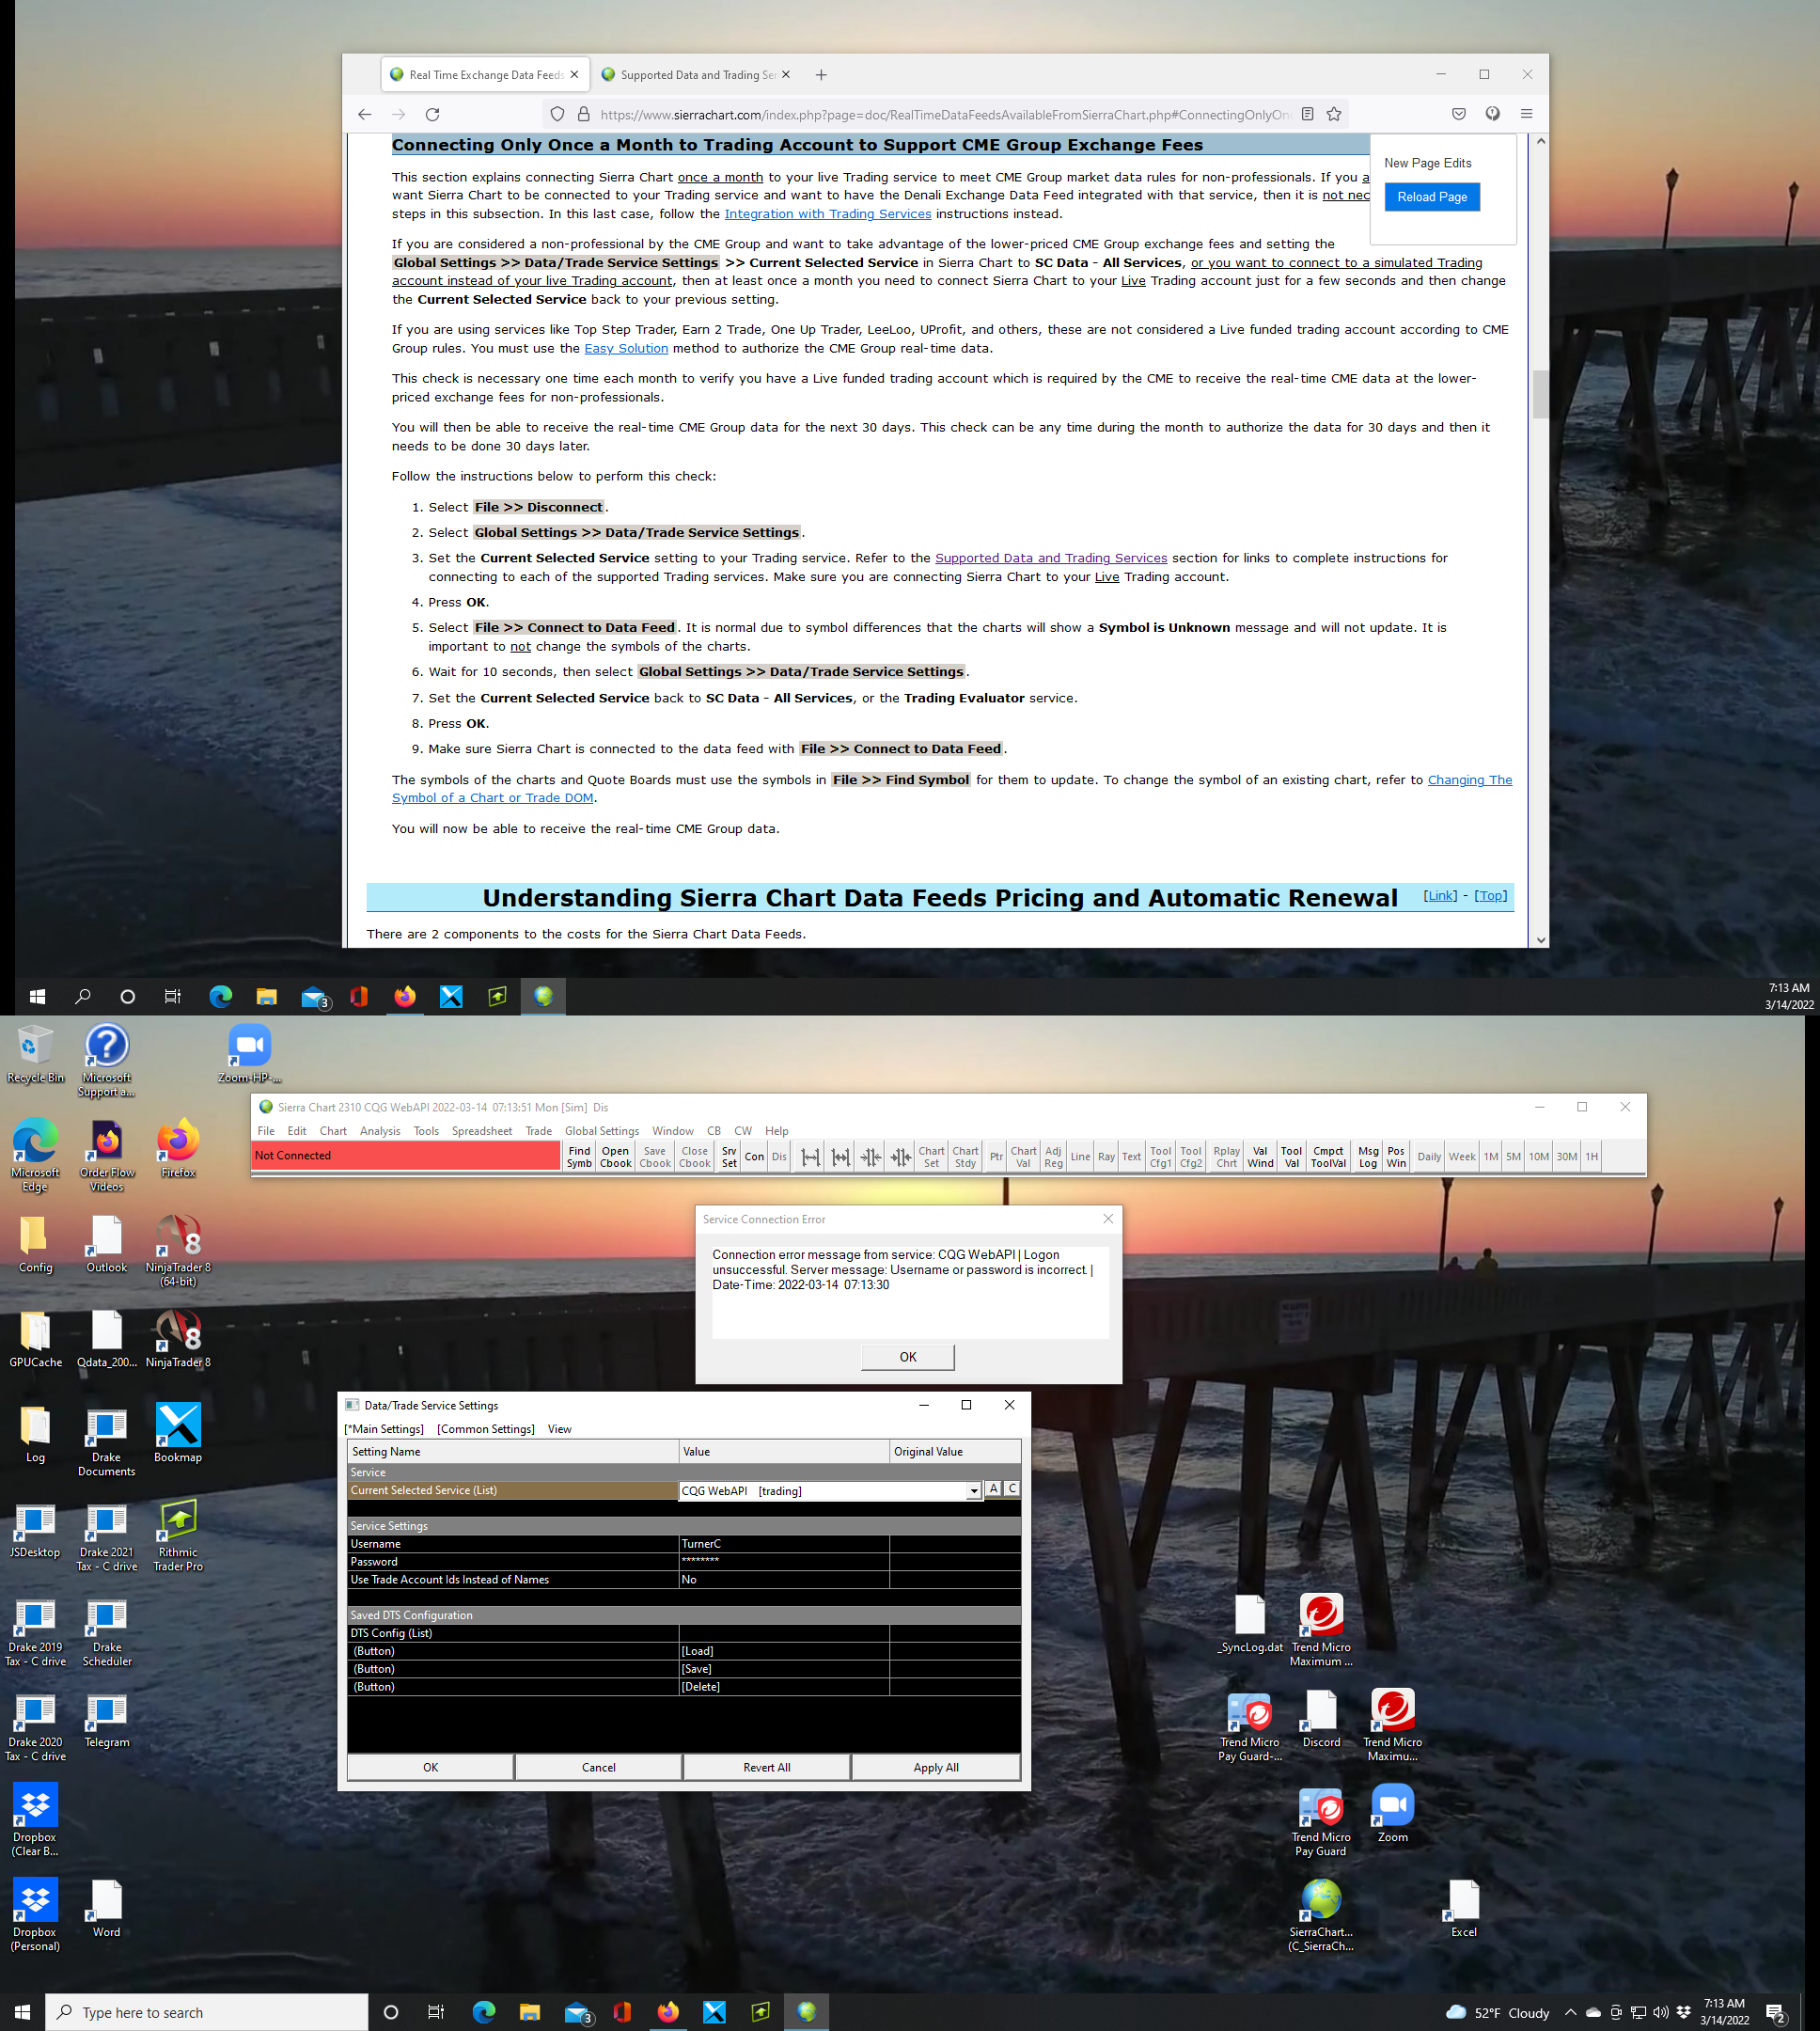
Task: Click the Find Symb toolbar button
Action: pos(579,1157)
